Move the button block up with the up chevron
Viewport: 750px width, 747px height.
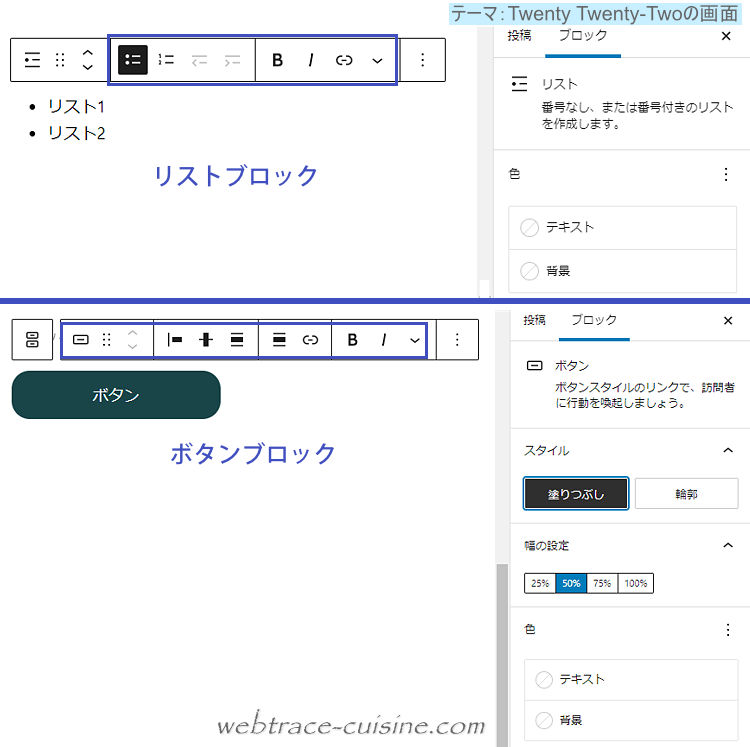[132, 333]
